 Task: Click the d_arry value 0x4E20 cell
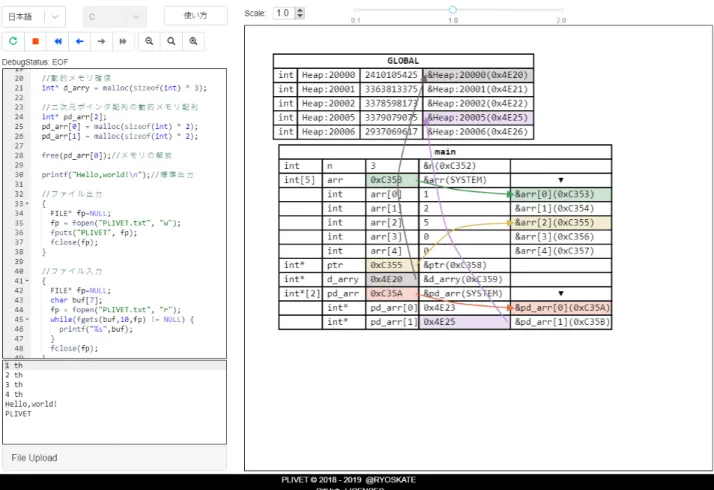(392, 279)
